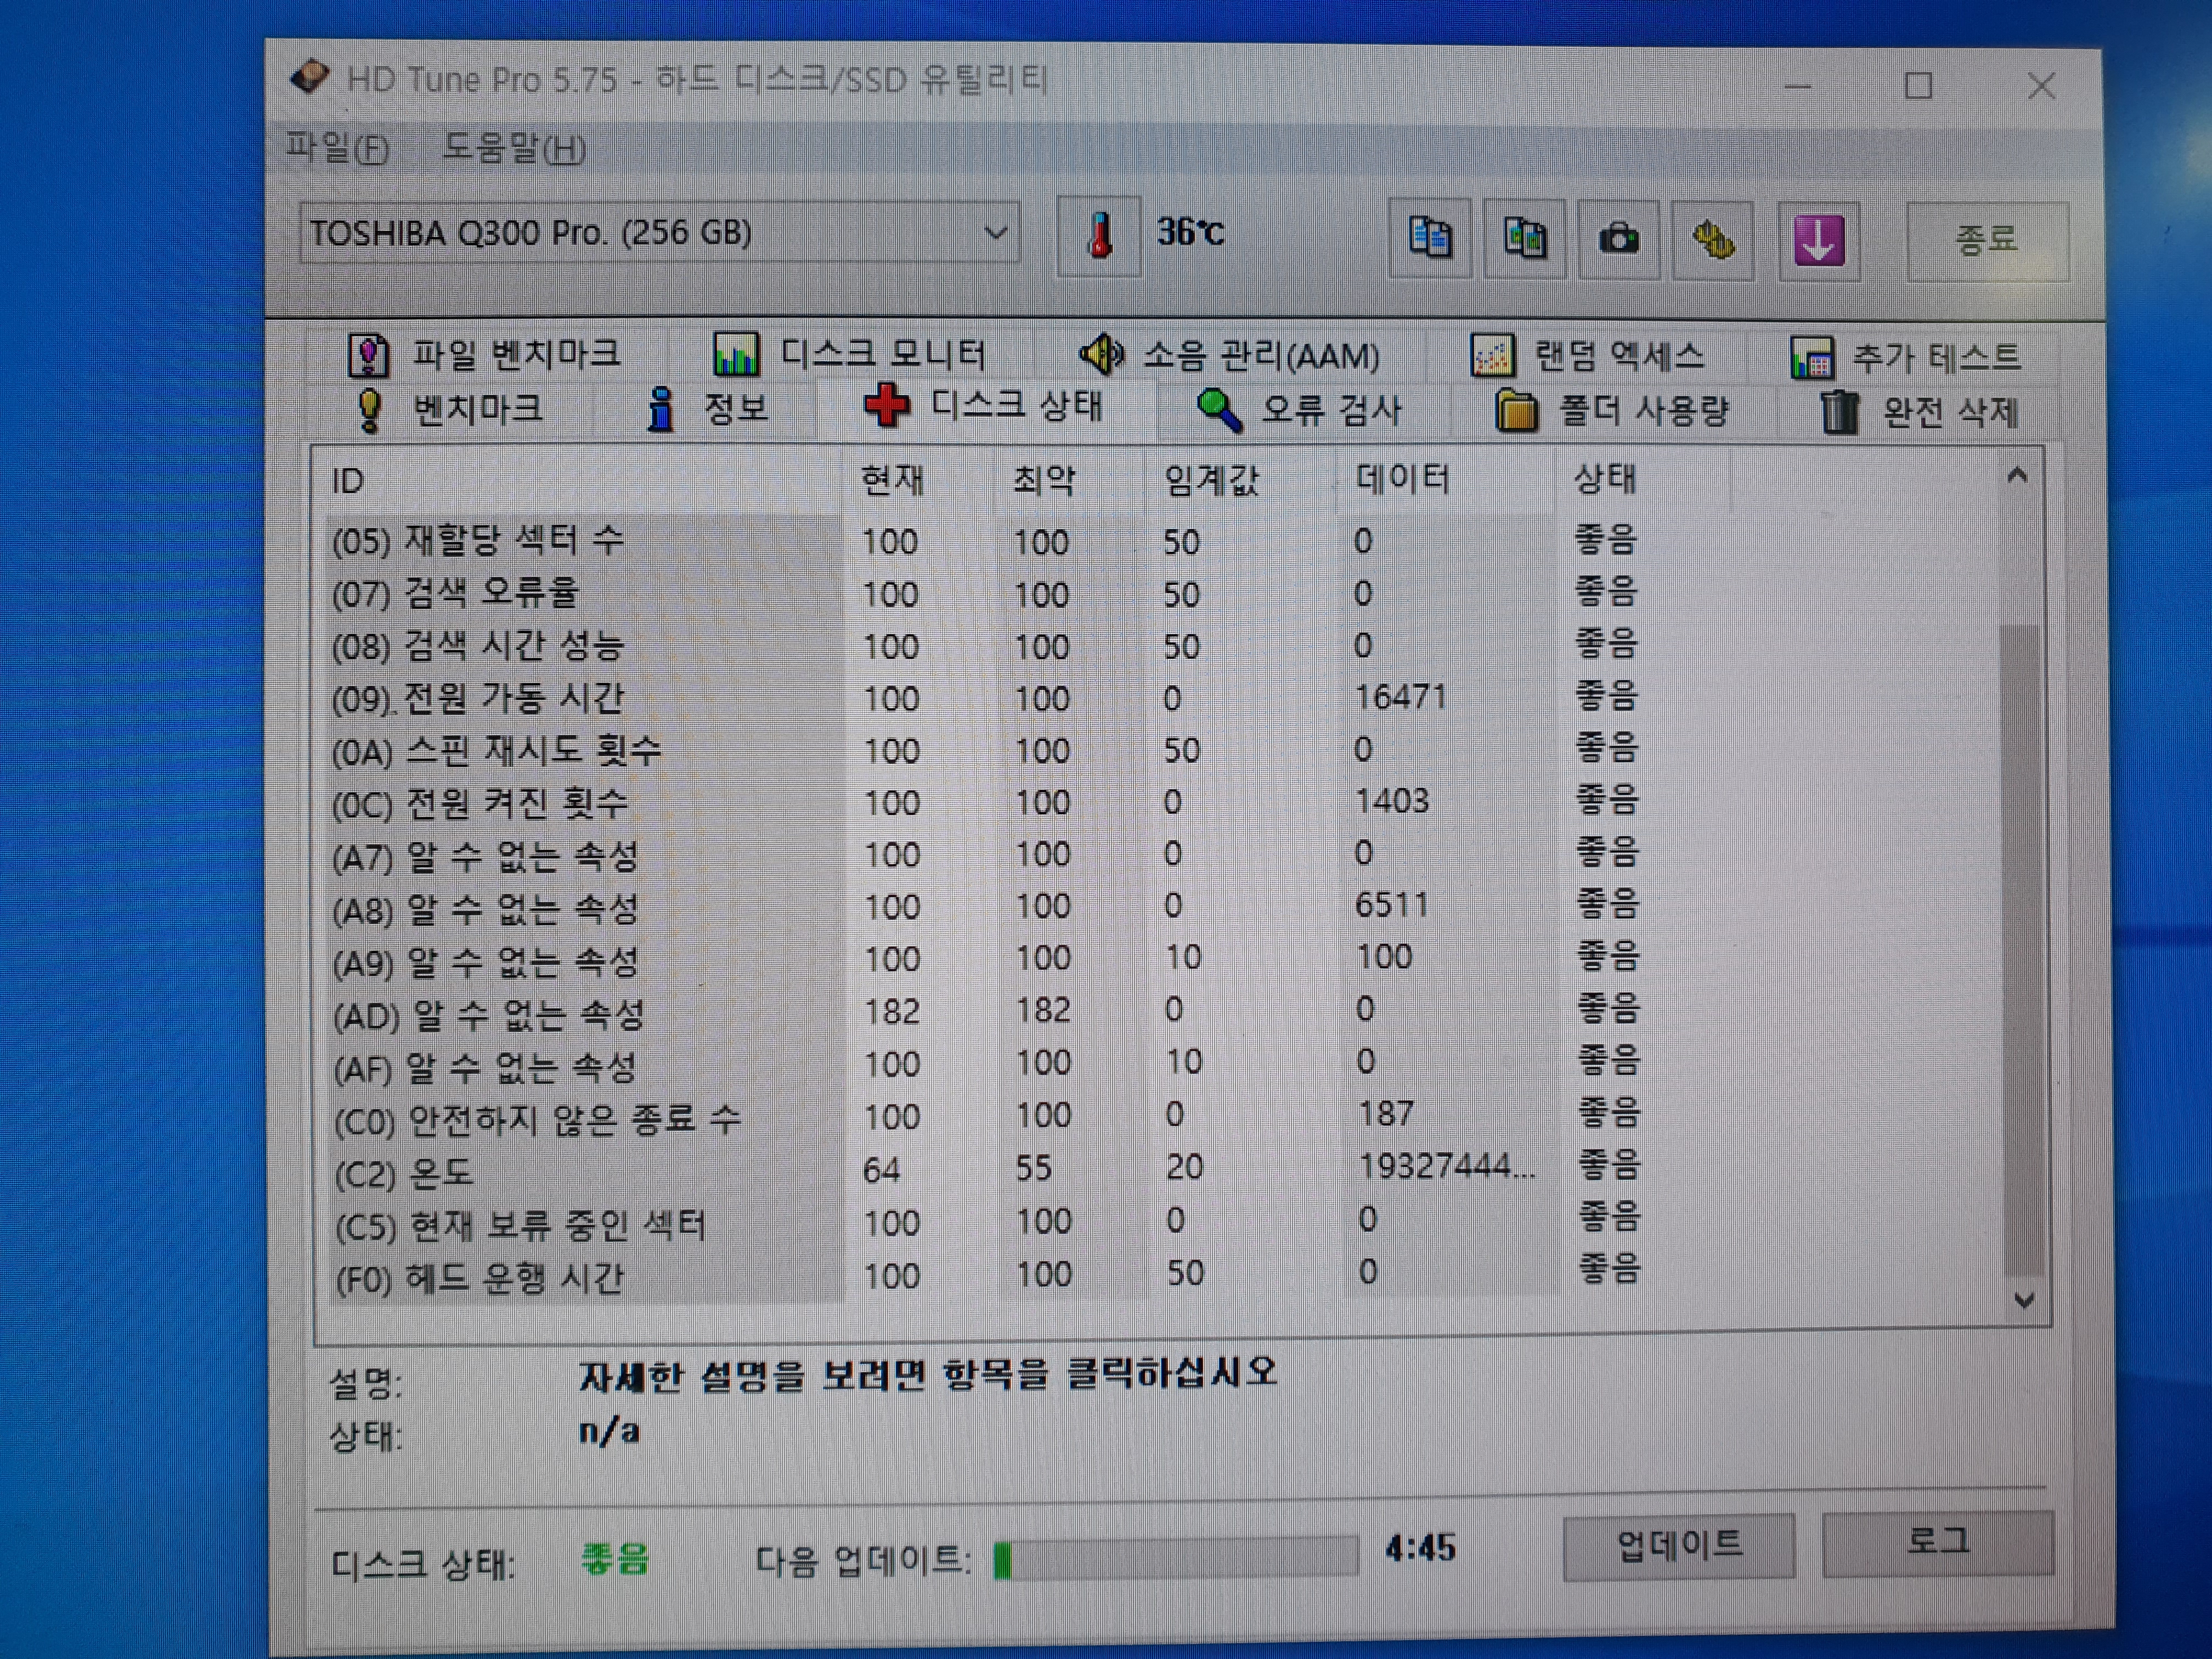2212x1659 pixels.
Task: Click the HD Tune Pro title bar icon
Action: pos(310,77)
